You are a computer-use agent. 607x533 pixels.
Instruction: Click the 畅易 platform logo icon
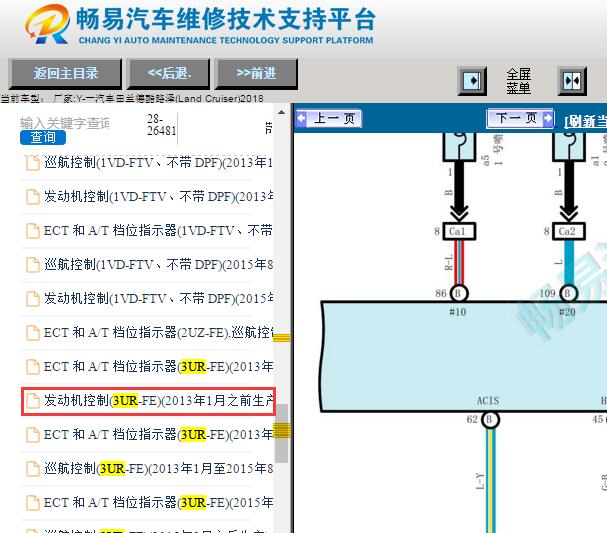47,24
